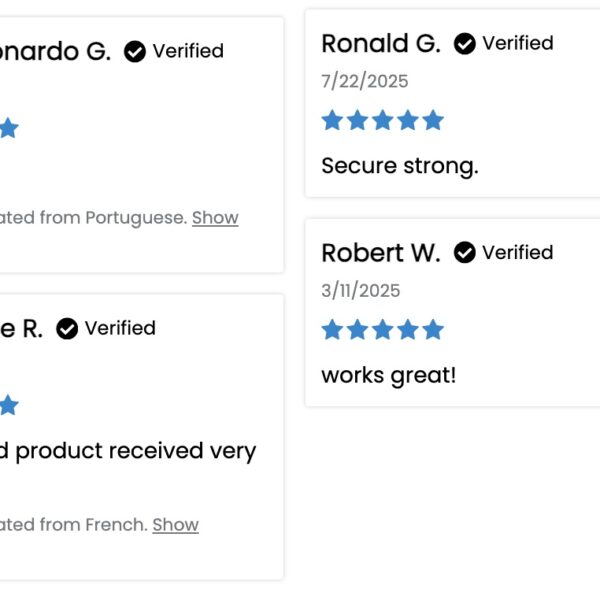Screen dimensions: 600x600
Task: Click the blue star in the French review
Action: coord(8,405)
